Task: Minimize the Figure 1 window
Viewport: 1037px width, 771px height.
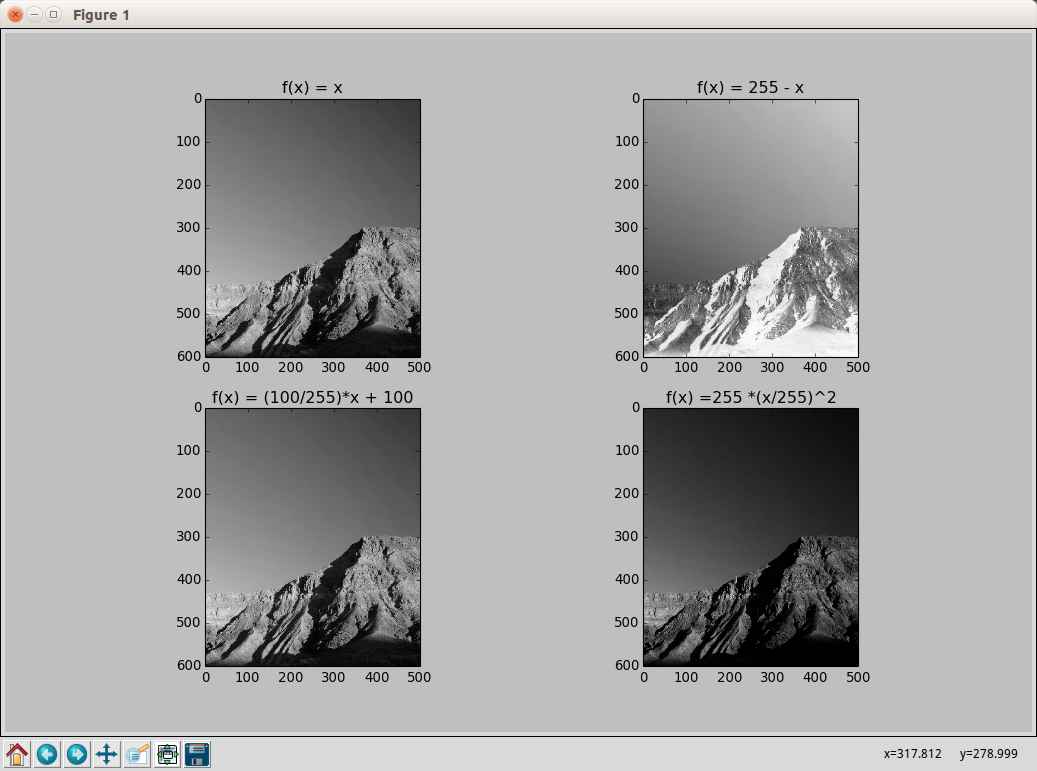Action: [x=34, y=15]
